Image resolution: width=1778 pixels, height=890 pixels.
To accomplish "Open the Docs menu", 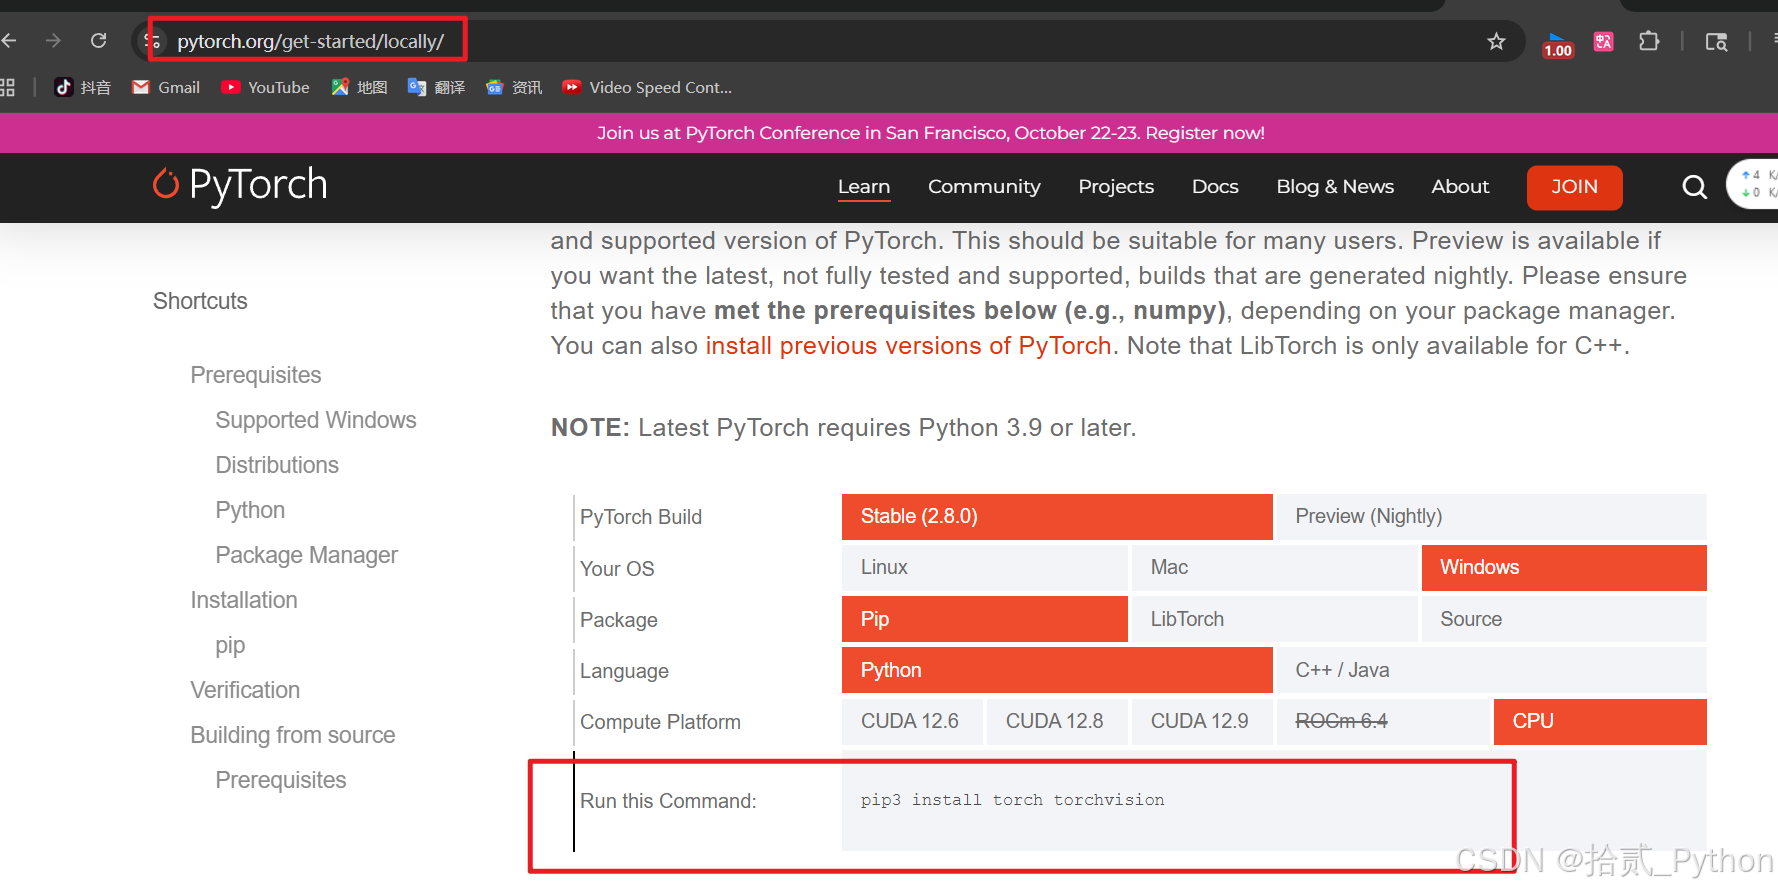I will pos(1215,187).
